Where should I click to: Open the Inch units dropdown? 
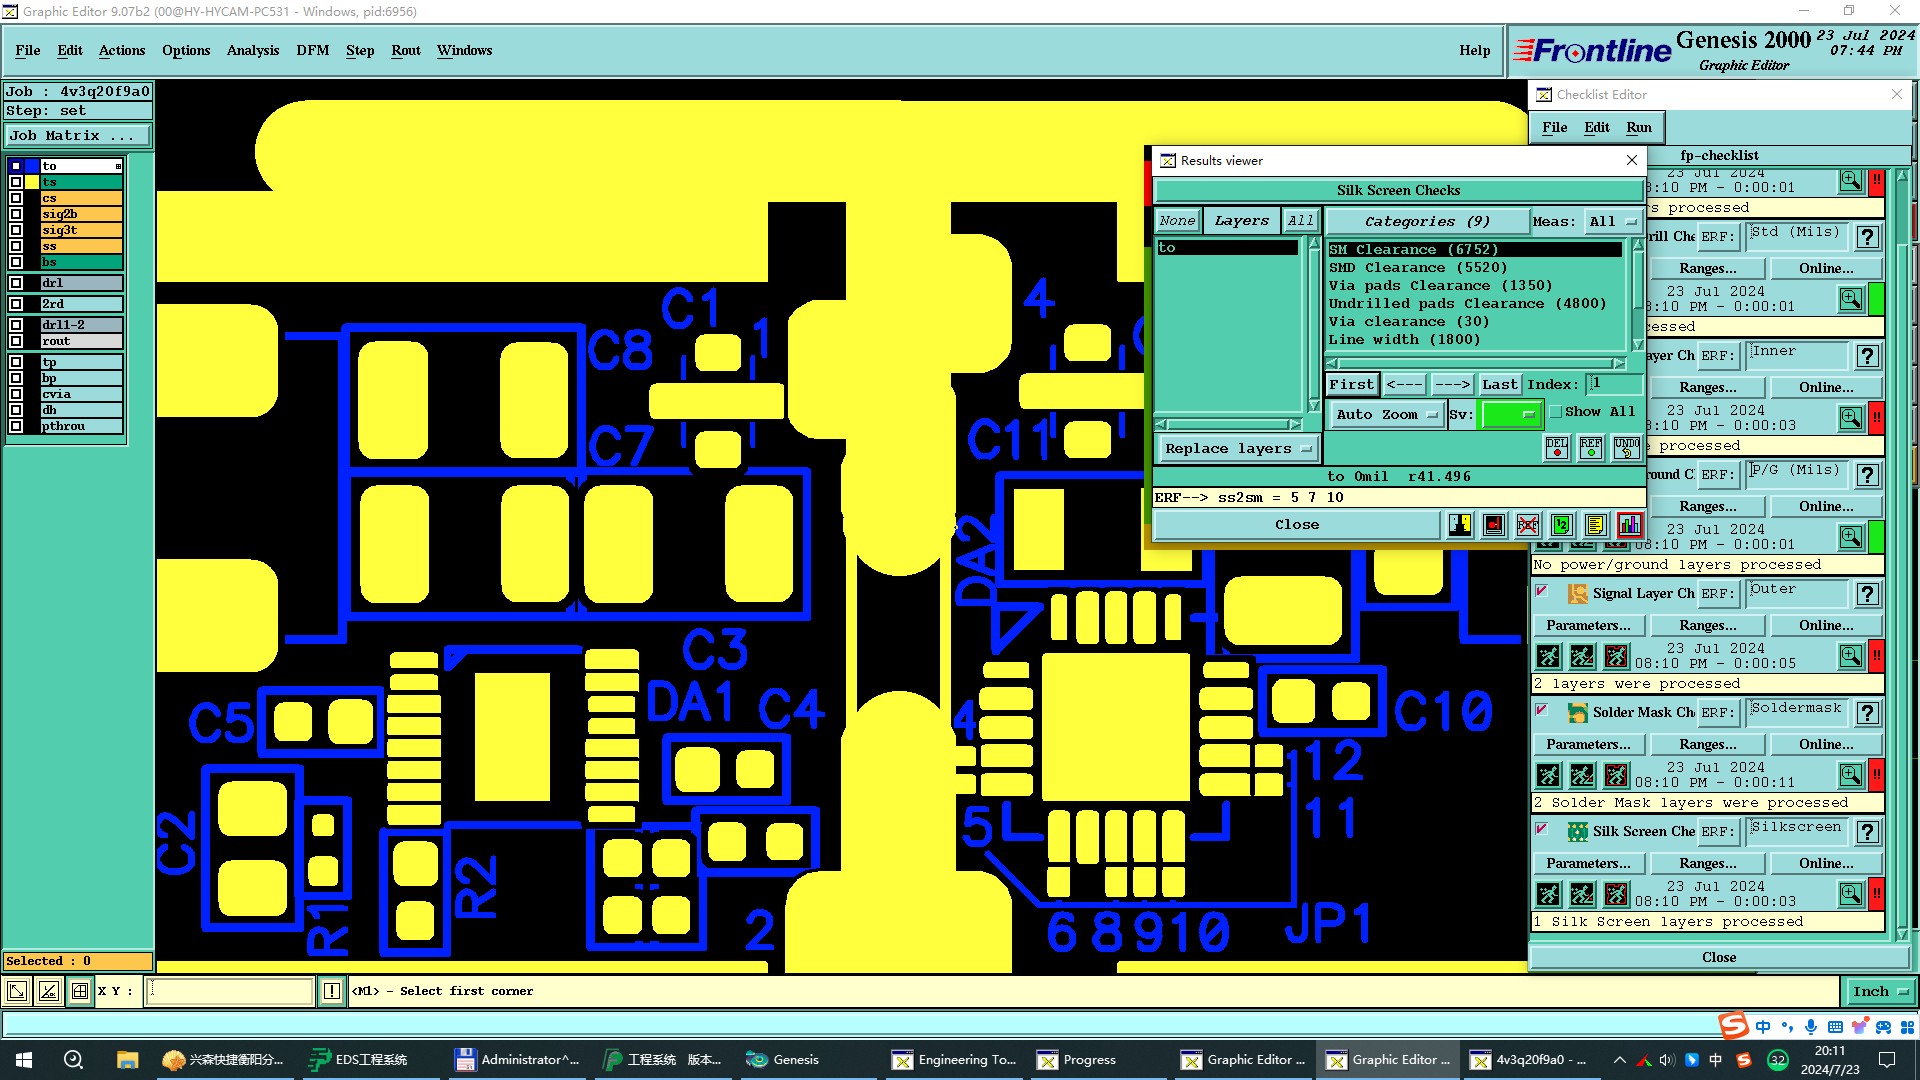click(1879, 992)
